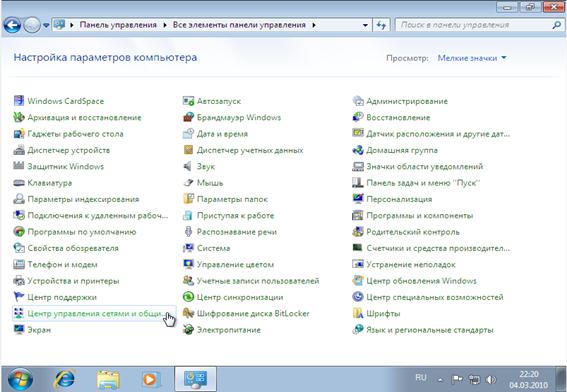Screen dimensions: 567x392
Task: Click the Шрифты icon
Action: click(x=358, y=313)
